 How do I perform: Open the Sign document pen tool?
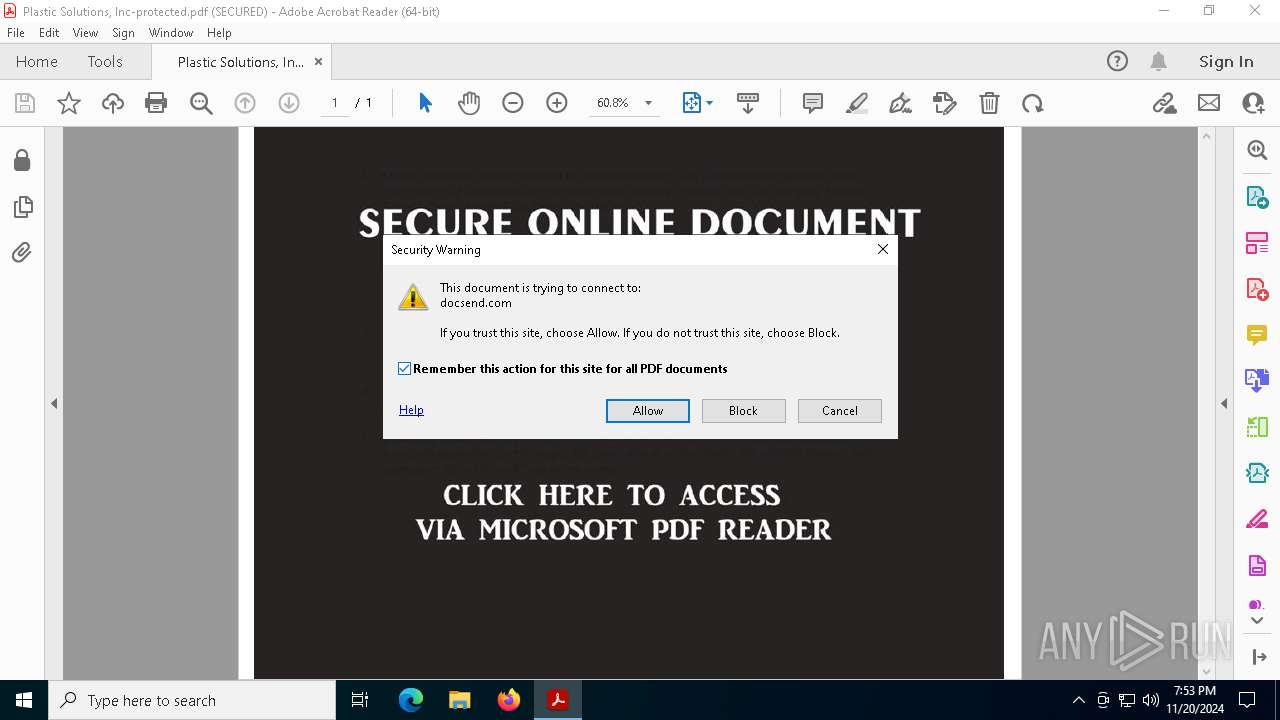(900, 103)
